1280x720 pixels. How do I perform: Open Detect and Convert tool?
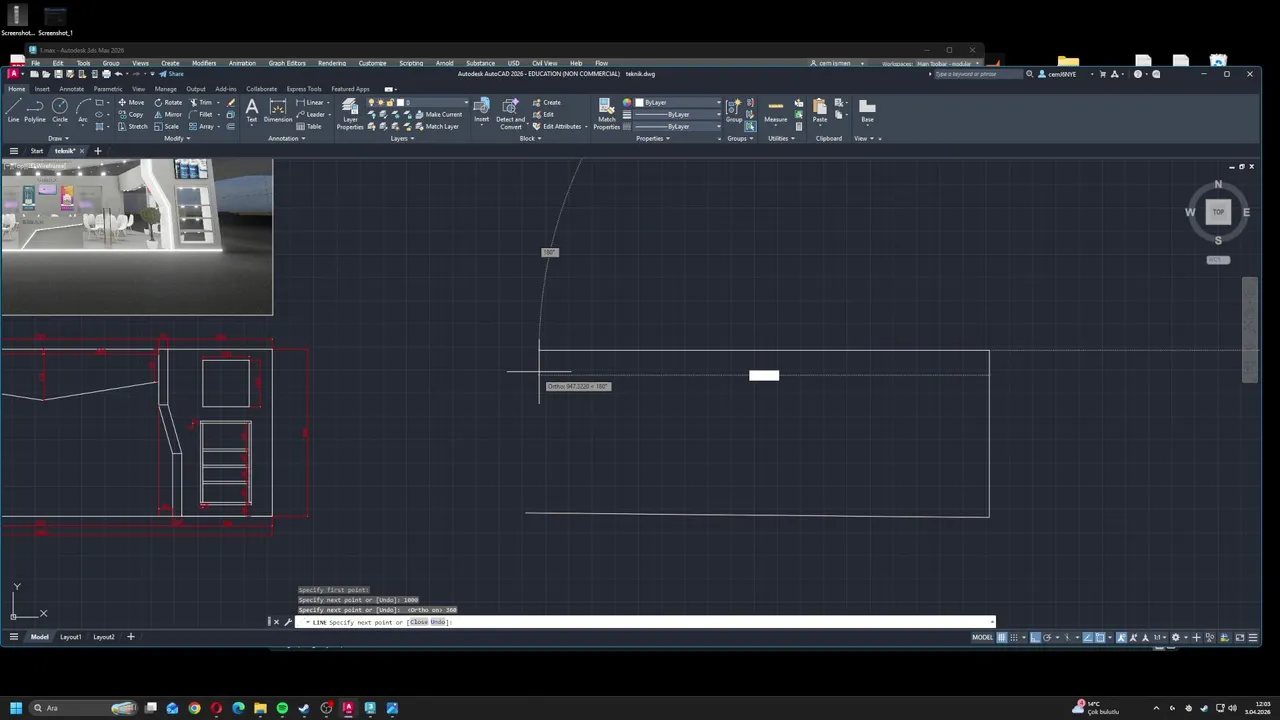pyautogui.click(x=510, y=114)
